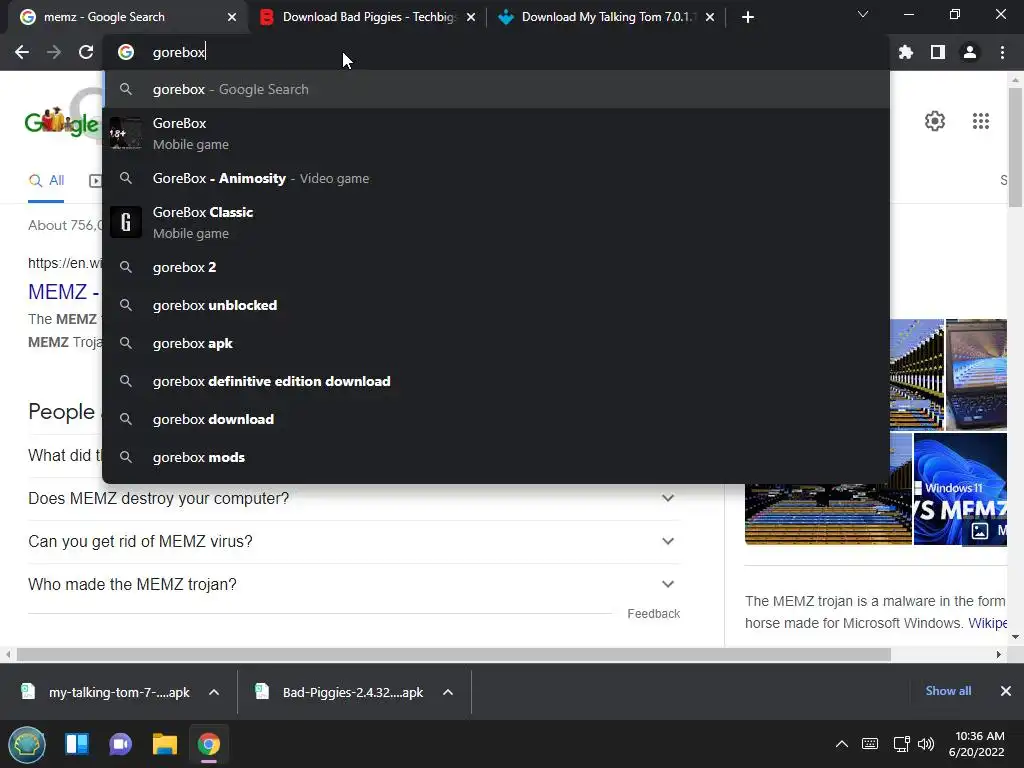
Task: Select the 'gorebox unblocked' suggestion
Action: tap(496, 305)
